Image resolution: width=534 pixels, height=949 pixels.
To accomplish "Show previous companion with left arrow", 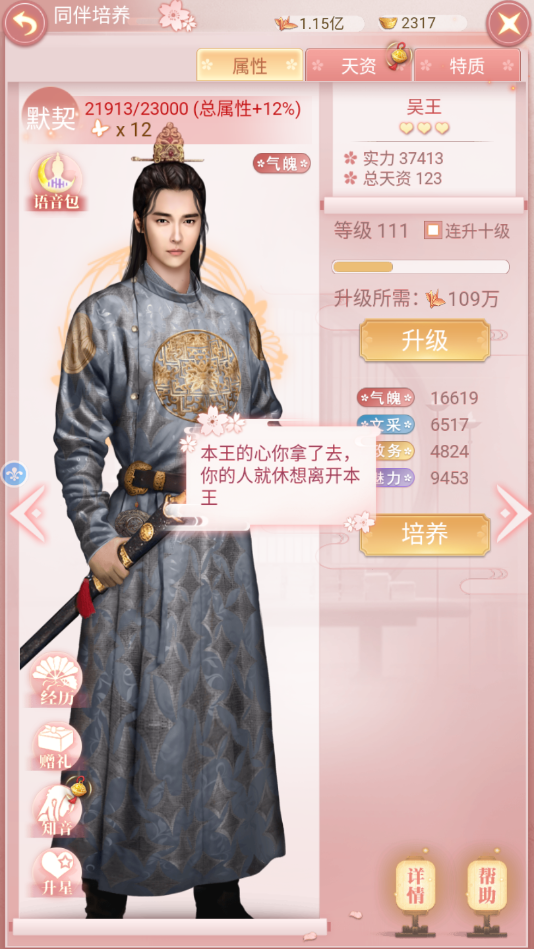I will pyautogui.click(x=28, y=513).
